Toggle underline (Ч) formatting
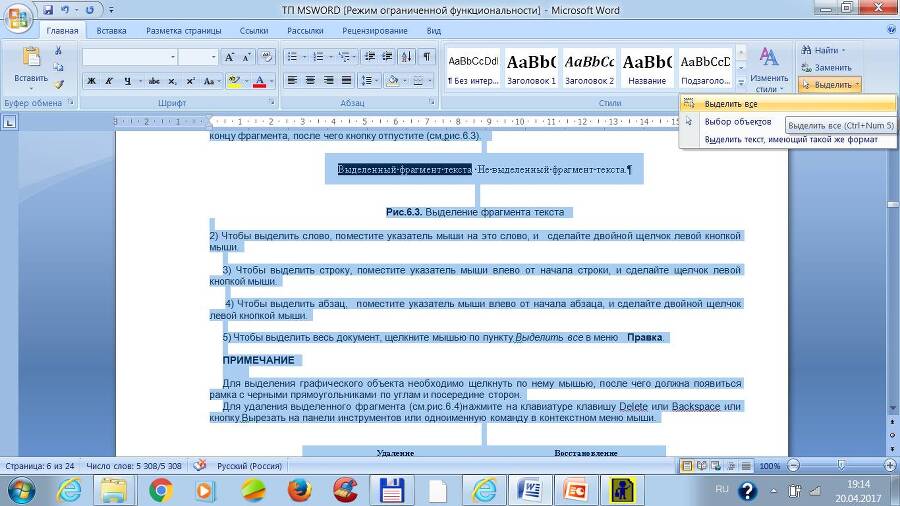Viewport: 900px width, 506px height. 127,81
